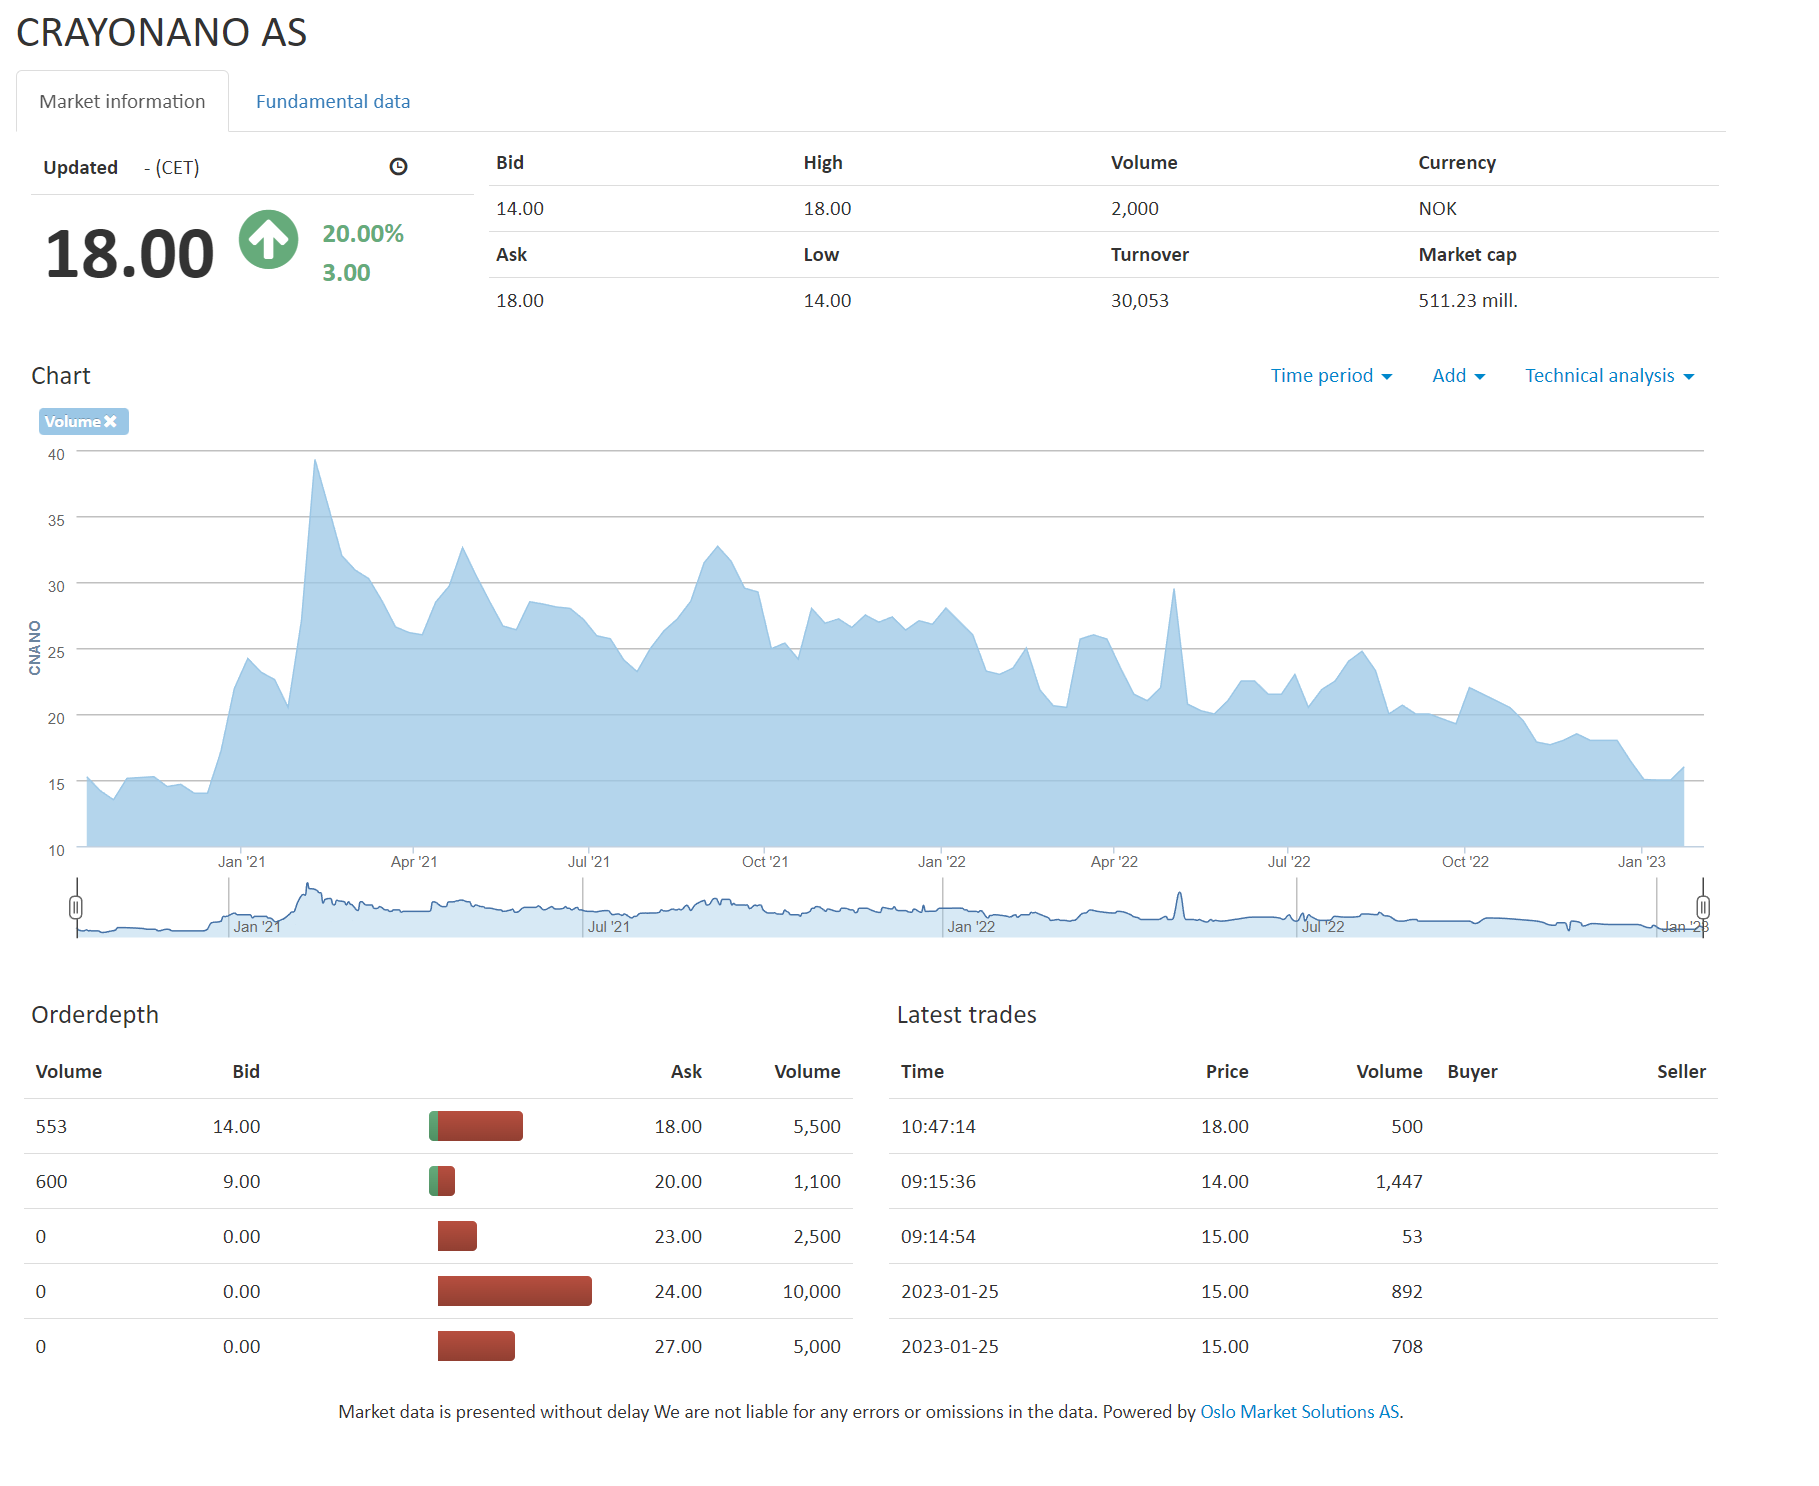Viewport: 1819px width, 1486px height.
Task: Click trade volume 1,447
Action: 1399,1181
